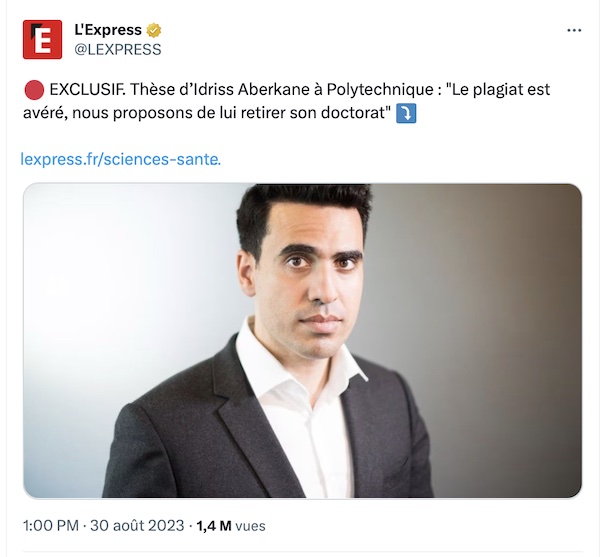Open the L'Express red logo avatar
The width and height of the screenshot is (600, 557).
42,39
